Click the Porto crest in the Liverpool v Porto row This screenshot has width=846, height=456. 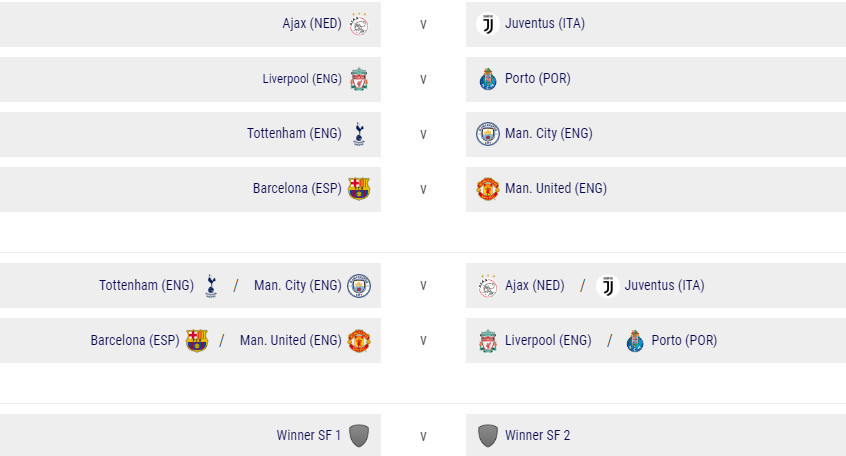pyautogui.click(x=488, y=79)
